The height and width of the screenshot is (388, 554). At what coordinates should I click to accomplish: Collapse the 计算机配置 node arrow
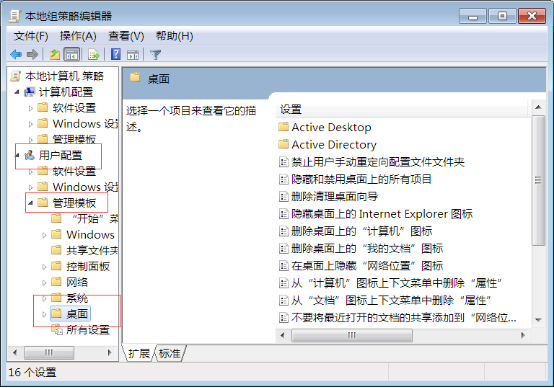coord(17,92)
